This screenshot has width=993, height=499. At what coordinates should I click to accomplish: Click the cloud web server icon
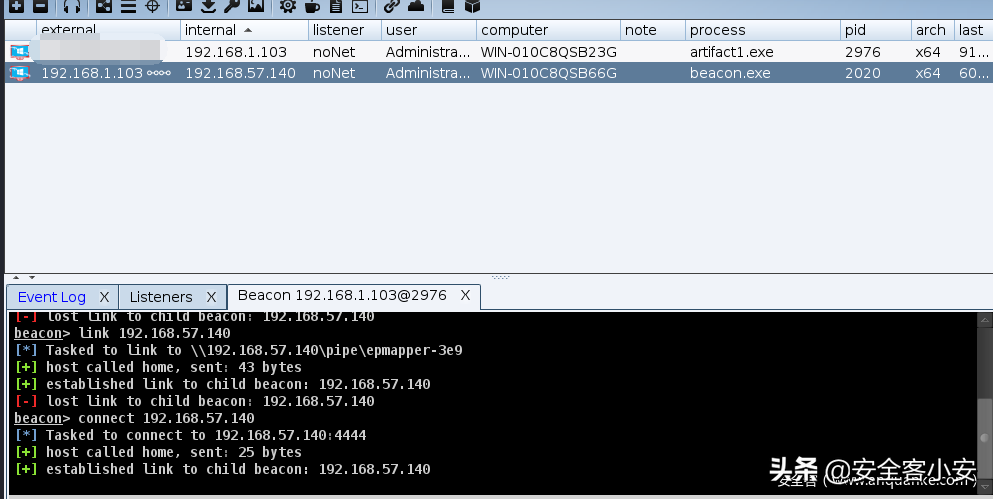point(416,6)
